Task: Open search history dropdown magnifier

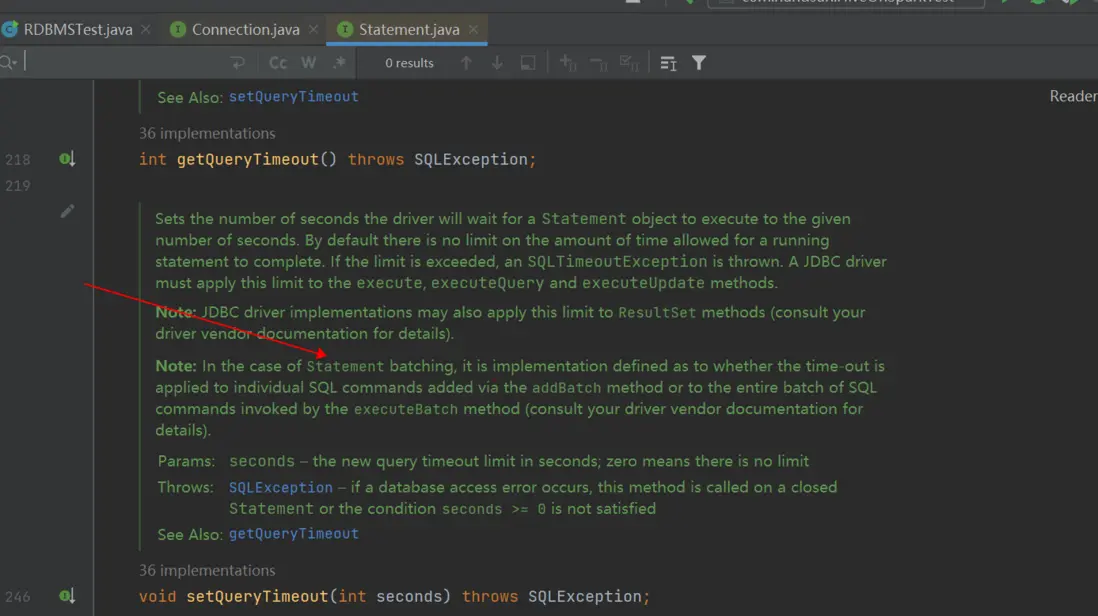Action: coord(8,63)
